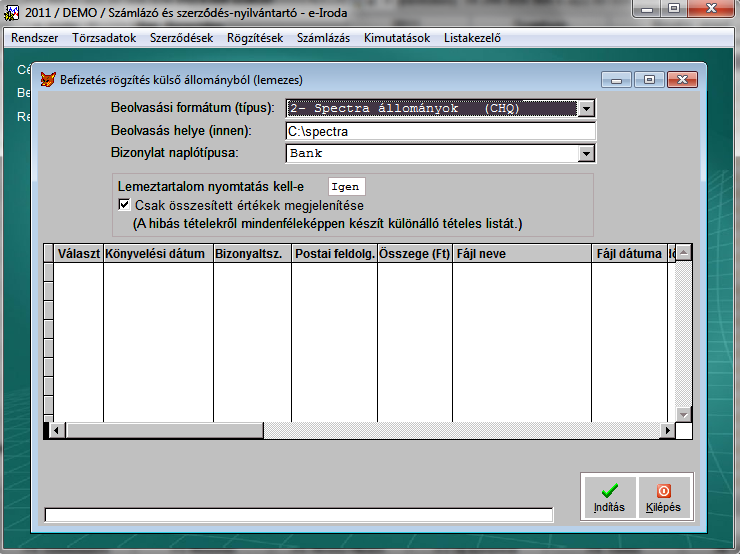Click the 'Összege (Ft)' column header
This screenshot has height=554, width=740.
click(x=415, y=254)
